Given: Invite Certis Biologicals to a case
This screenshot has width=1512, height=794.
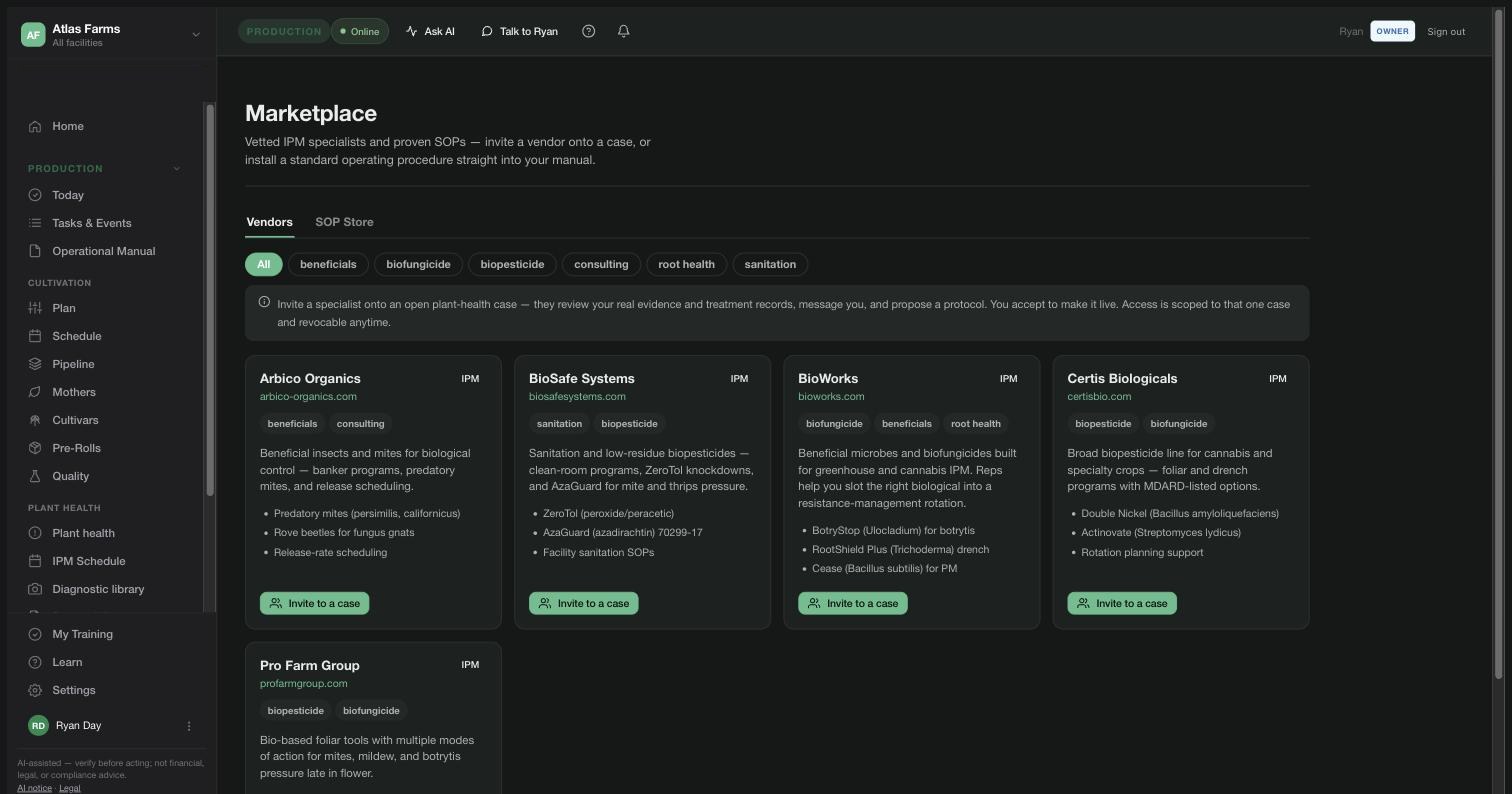Looking at the screenshot, I should pos(1122,603).
